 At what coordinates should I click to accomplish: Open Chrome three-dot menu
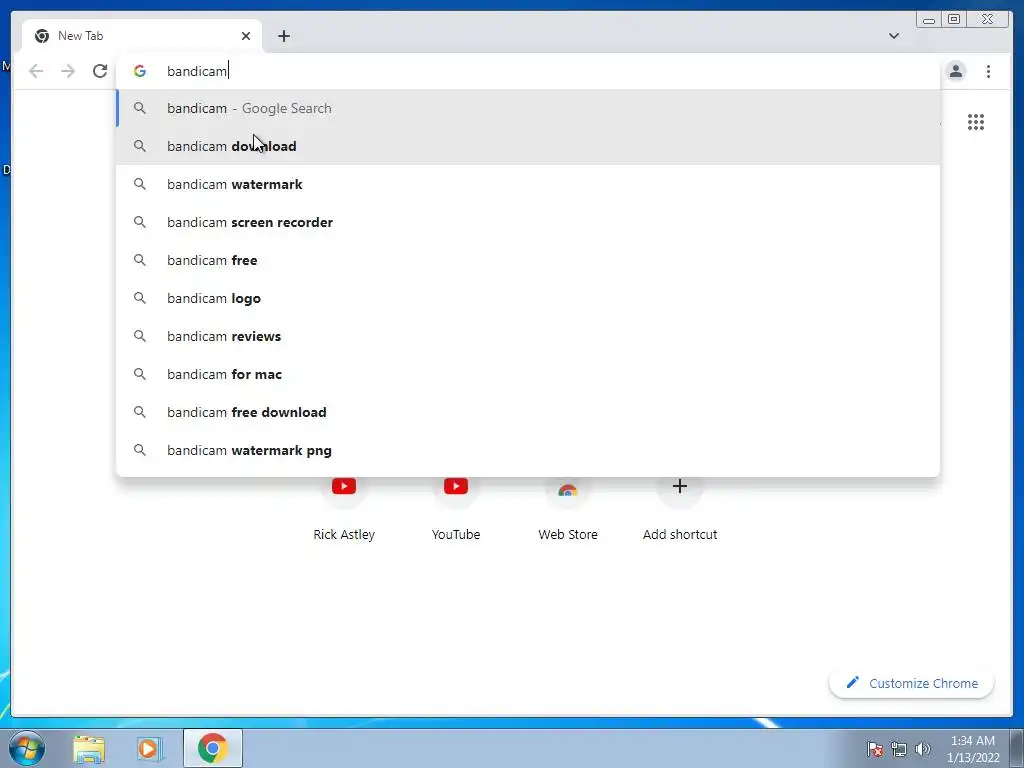(x=988, y=71)
